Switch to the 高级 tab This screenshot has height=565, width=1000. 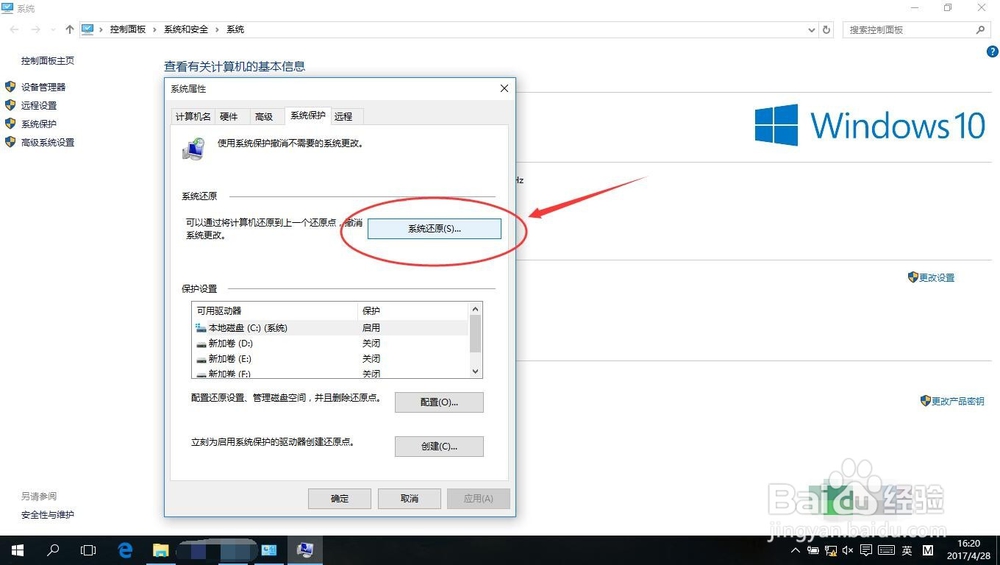coord(264,116)
